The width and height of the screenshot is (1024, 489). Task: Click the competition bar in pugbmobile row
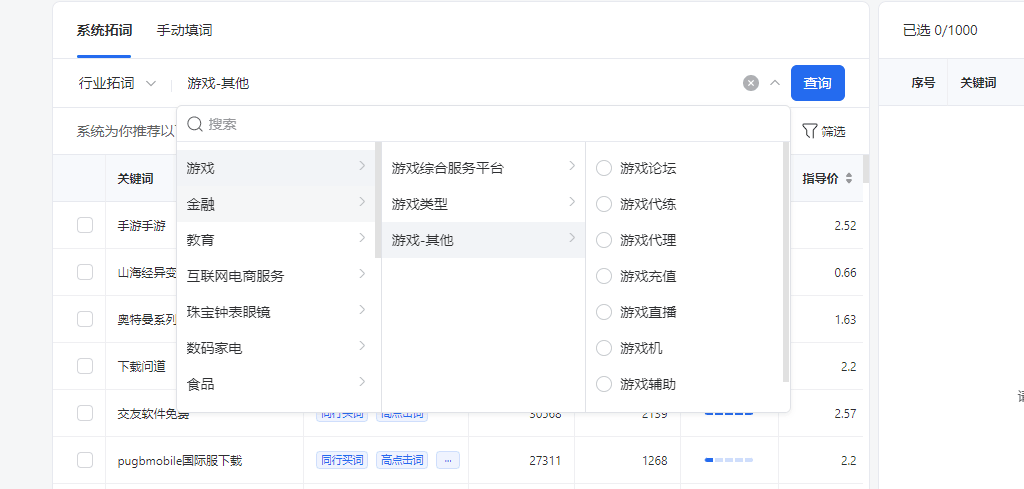click(729, 460)
